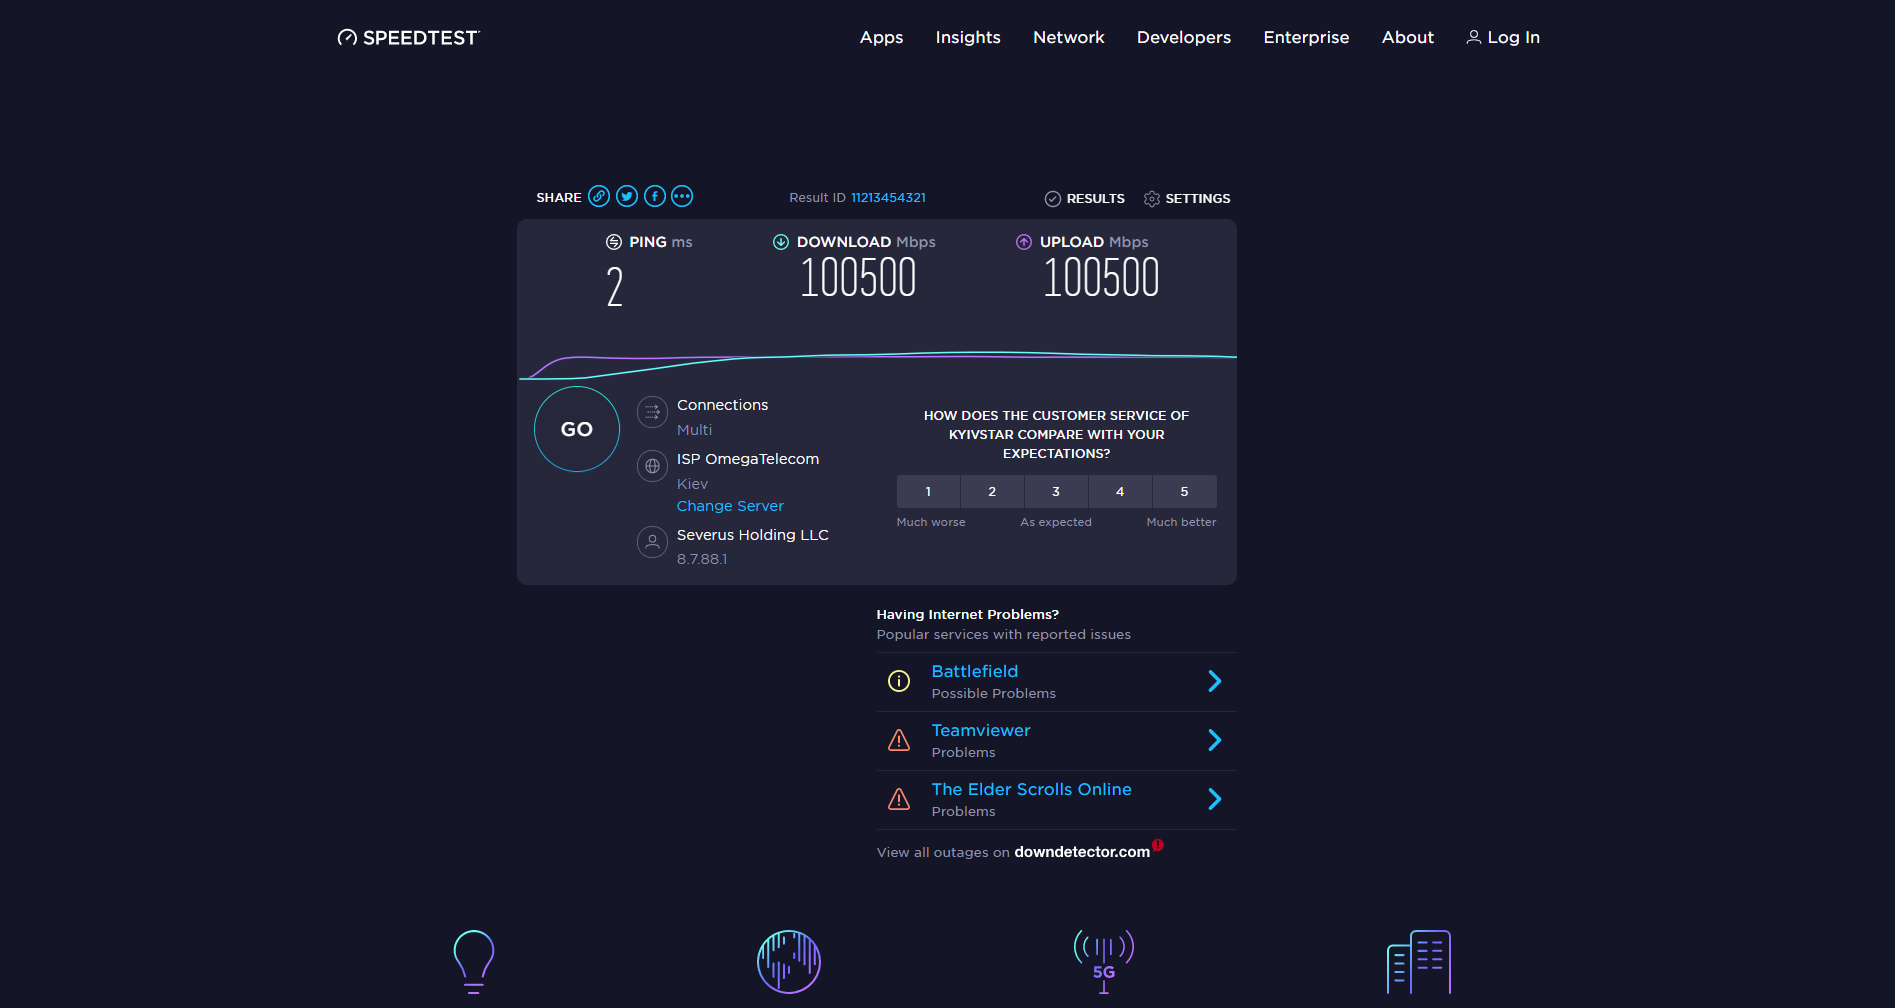Expand the Battlefield row chevron

[1215, 682]
